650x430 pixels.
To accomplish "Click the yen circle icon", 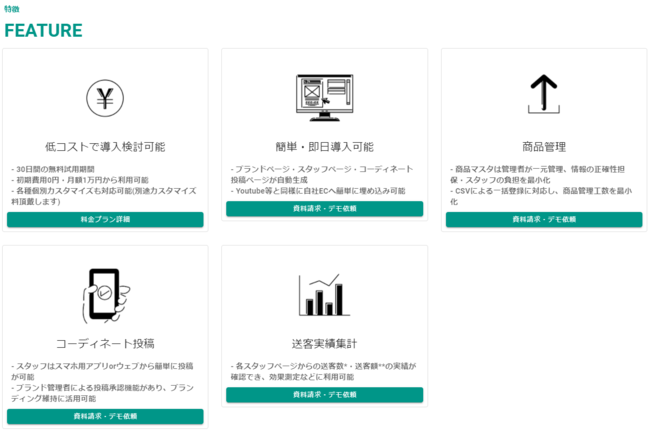I will click(105, 98).
